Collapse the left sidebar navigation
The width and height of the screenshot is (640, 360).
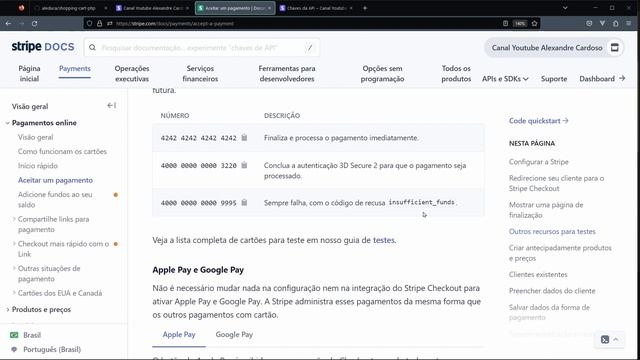[x=111, y=106]
